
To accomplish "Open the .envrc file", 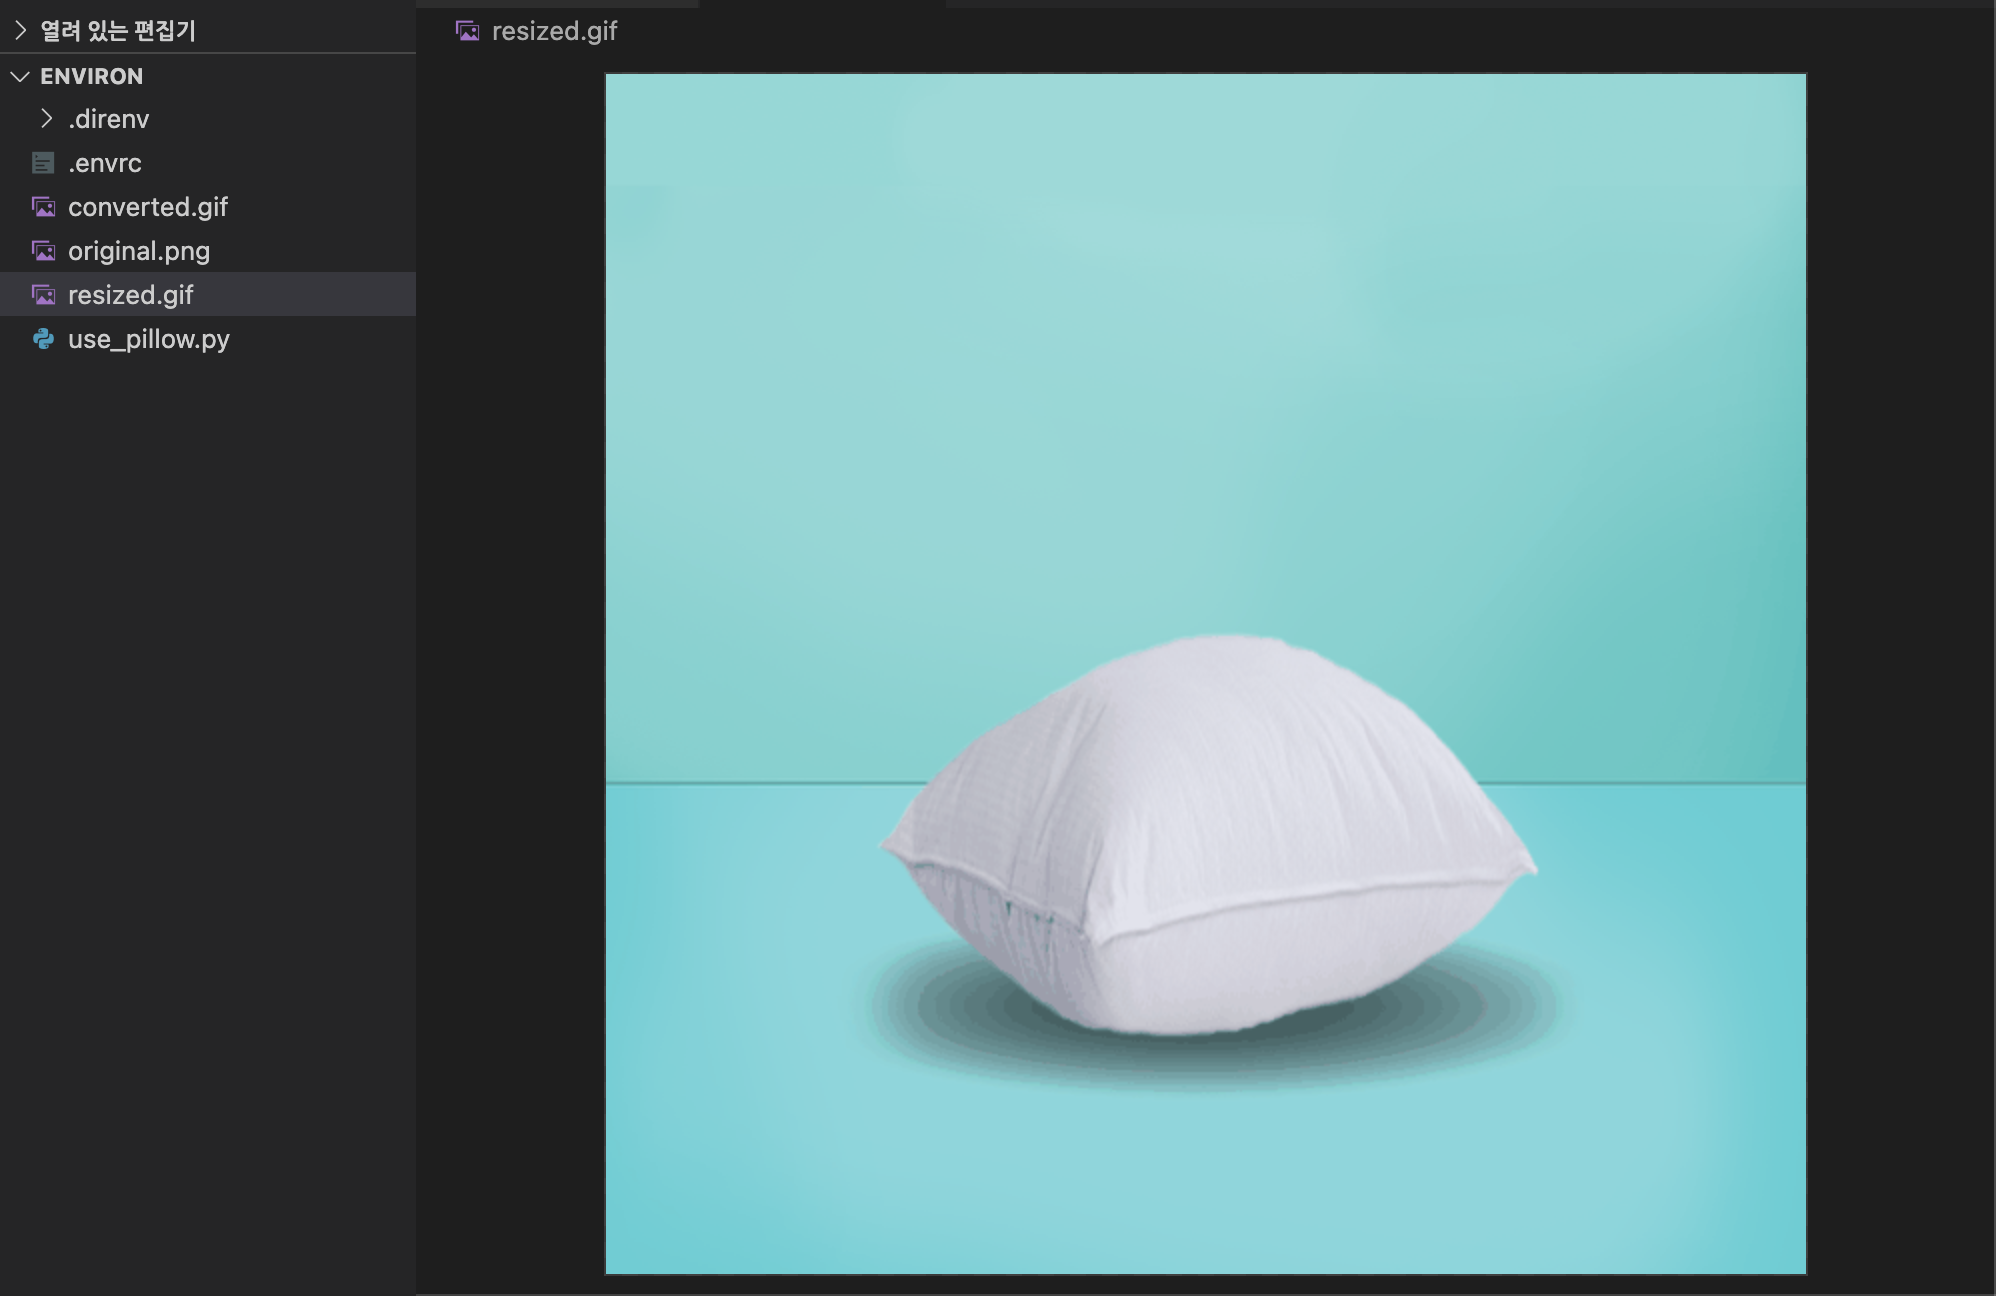I will click(x=104, y=163).
